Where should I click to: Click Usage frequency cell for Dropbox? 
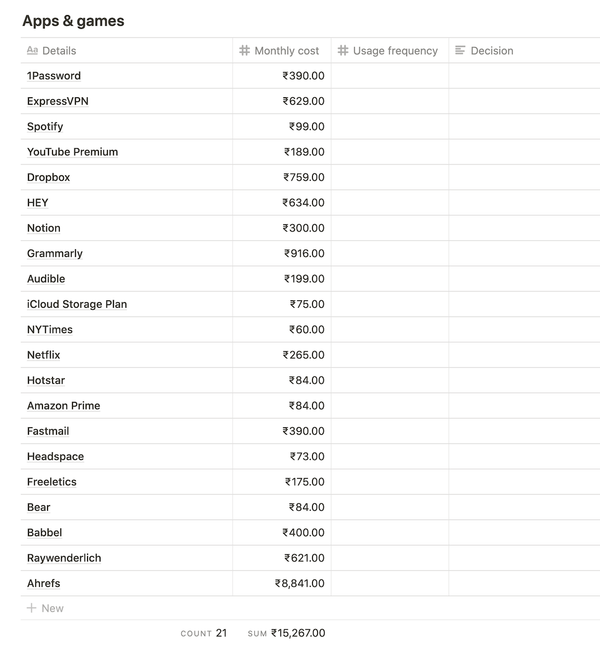pyautogui.click(x=390, y=177)
